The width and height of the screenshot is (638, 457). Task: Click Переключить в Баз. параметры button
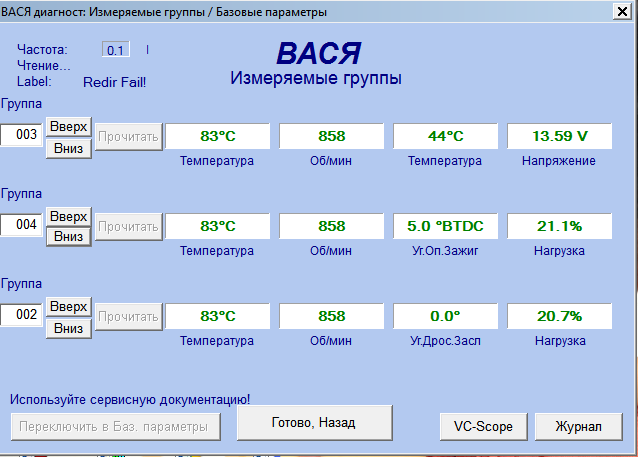(x=116, y=426)
